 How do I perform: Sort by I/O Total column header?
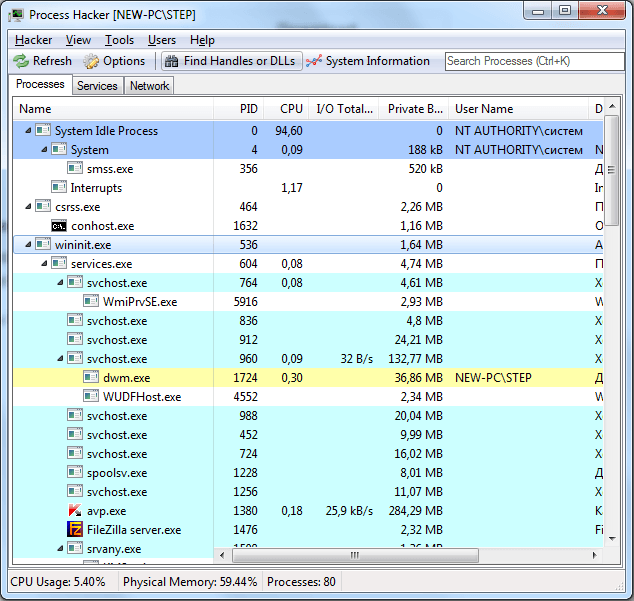point(343,109)
